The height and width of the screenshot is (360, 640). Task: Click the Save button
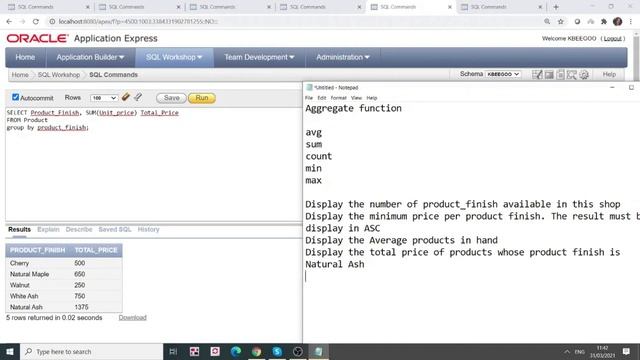171,98
